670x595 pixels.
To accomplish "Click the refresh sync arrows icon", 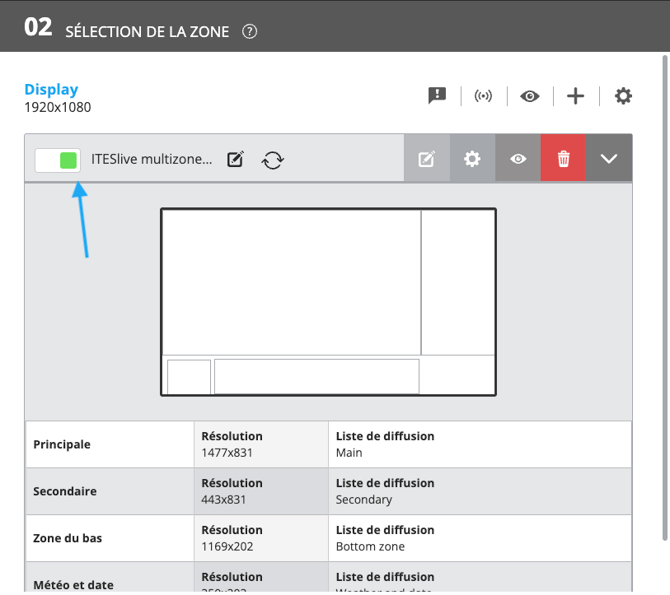I will [273, 160].
